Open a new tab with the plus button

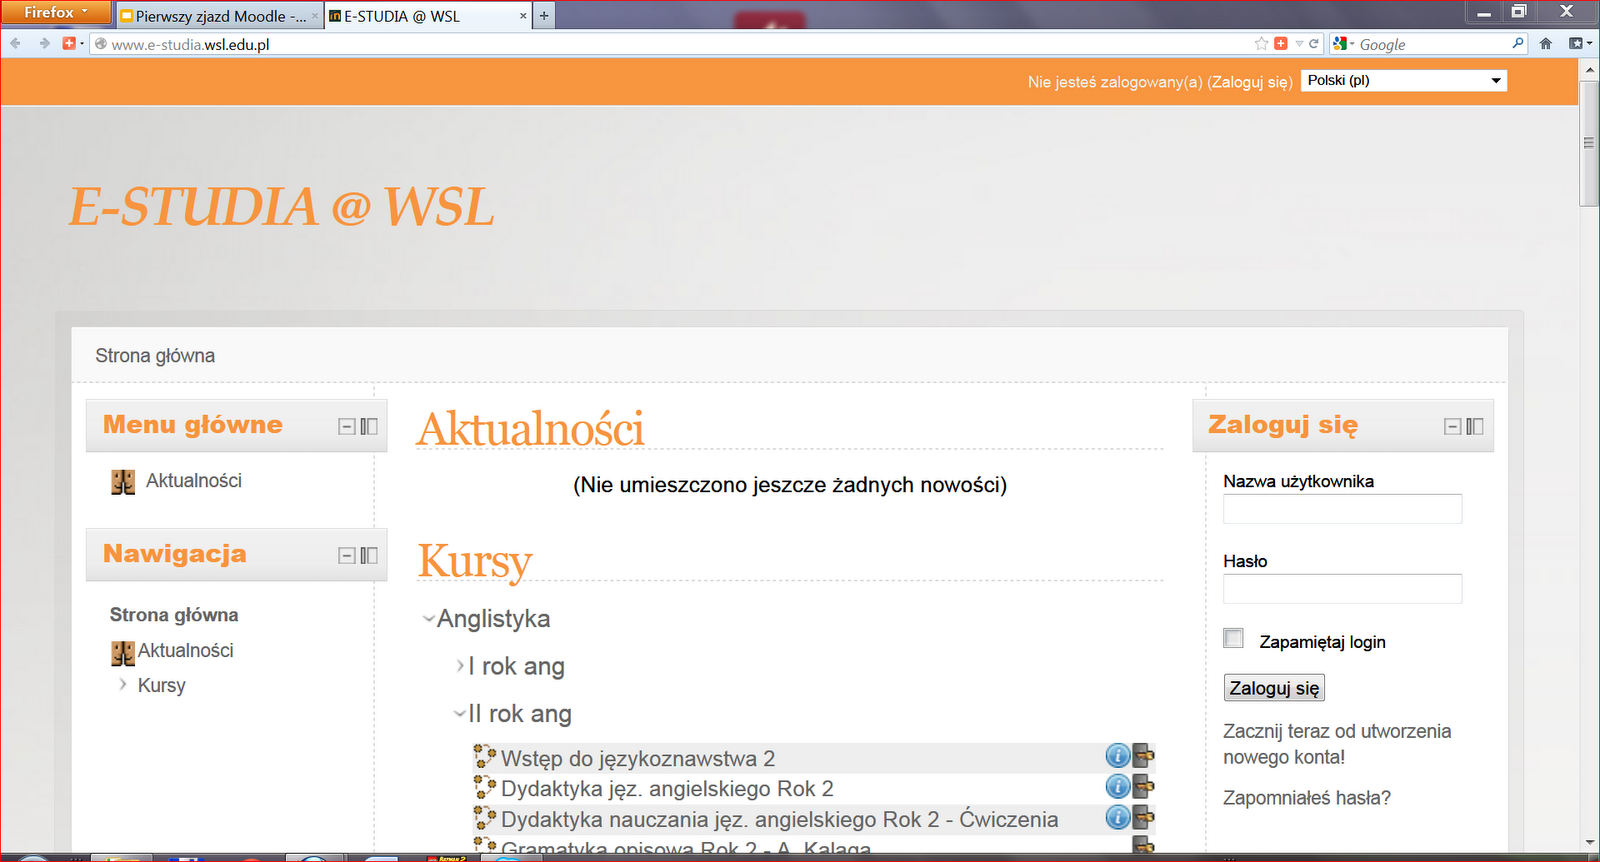pyautogui.click(x=544, y=15)
